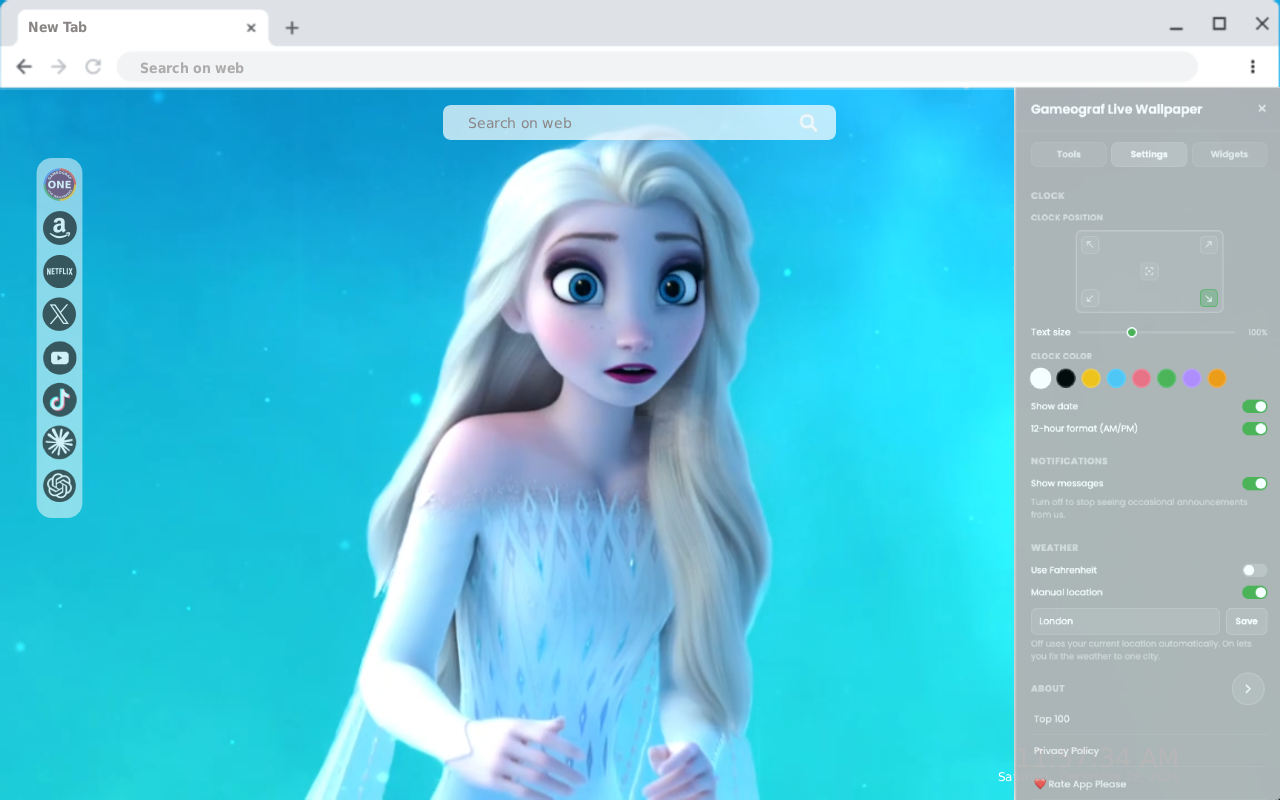Click the Text size slider handle
The width and height of the screenshot is (1280, 800).
click(x=1132, y=332)
